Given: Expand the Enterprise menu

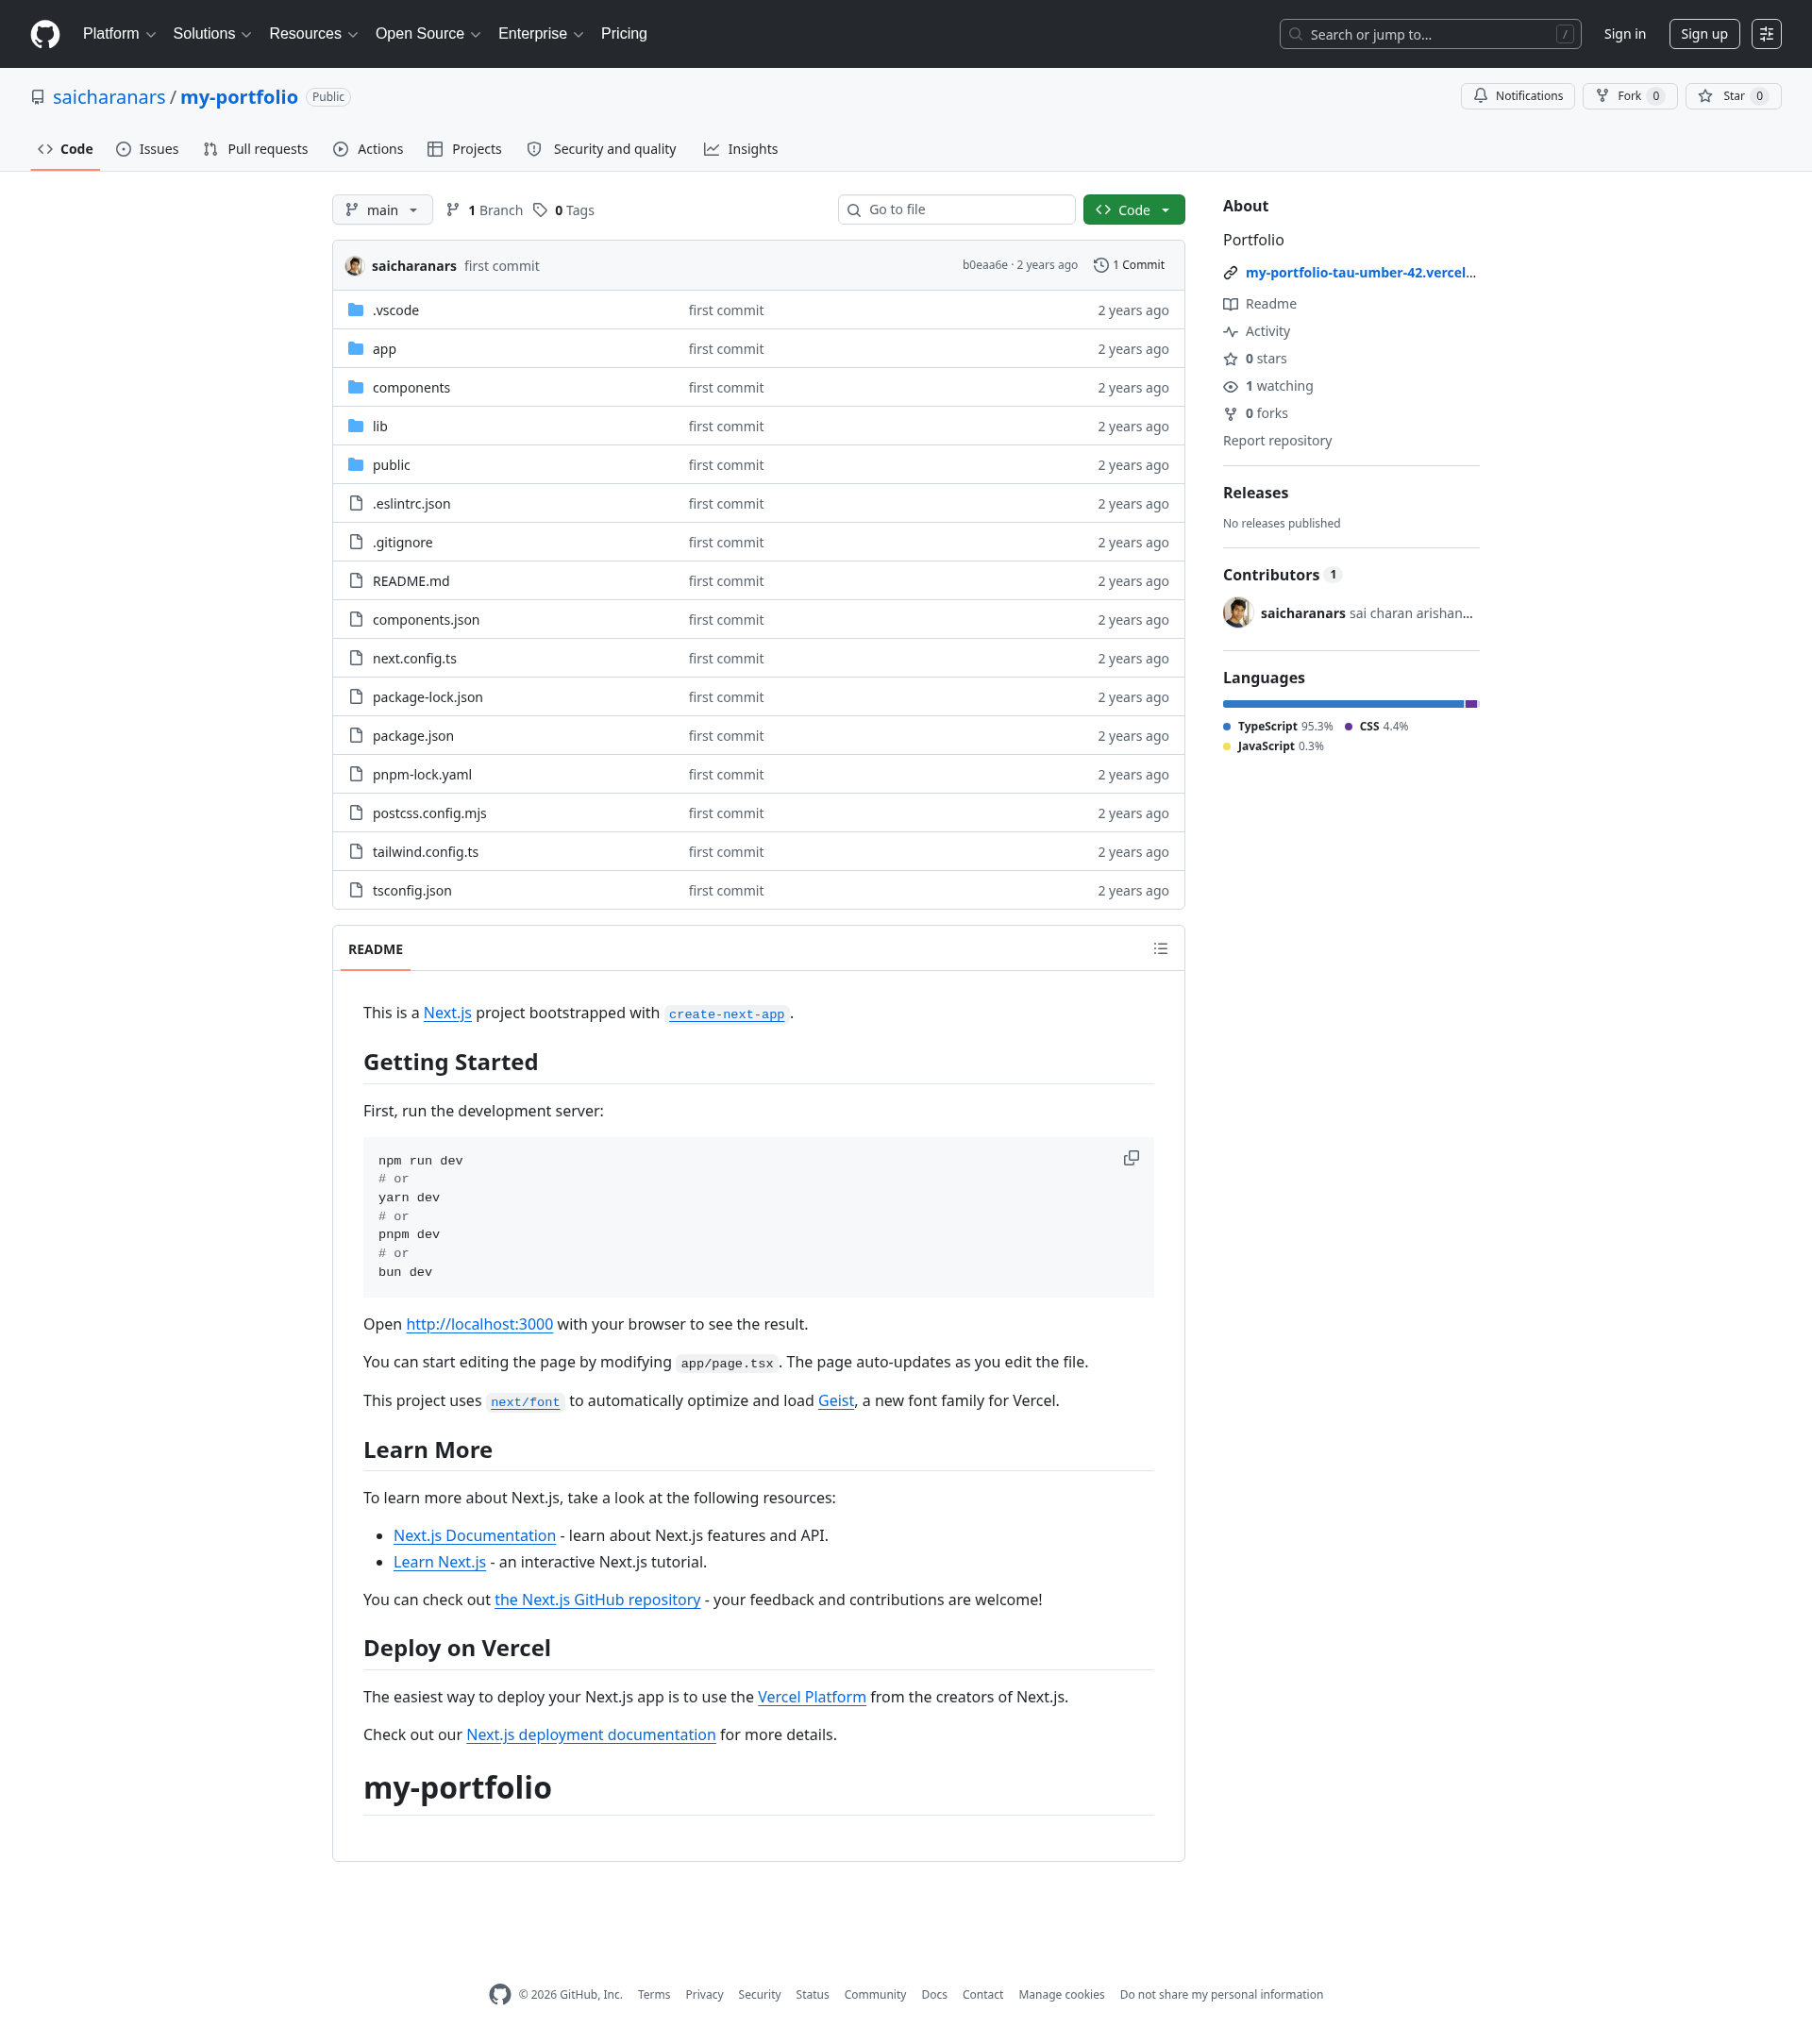Looking at the screenshot, I should click(x=540, y=34).
